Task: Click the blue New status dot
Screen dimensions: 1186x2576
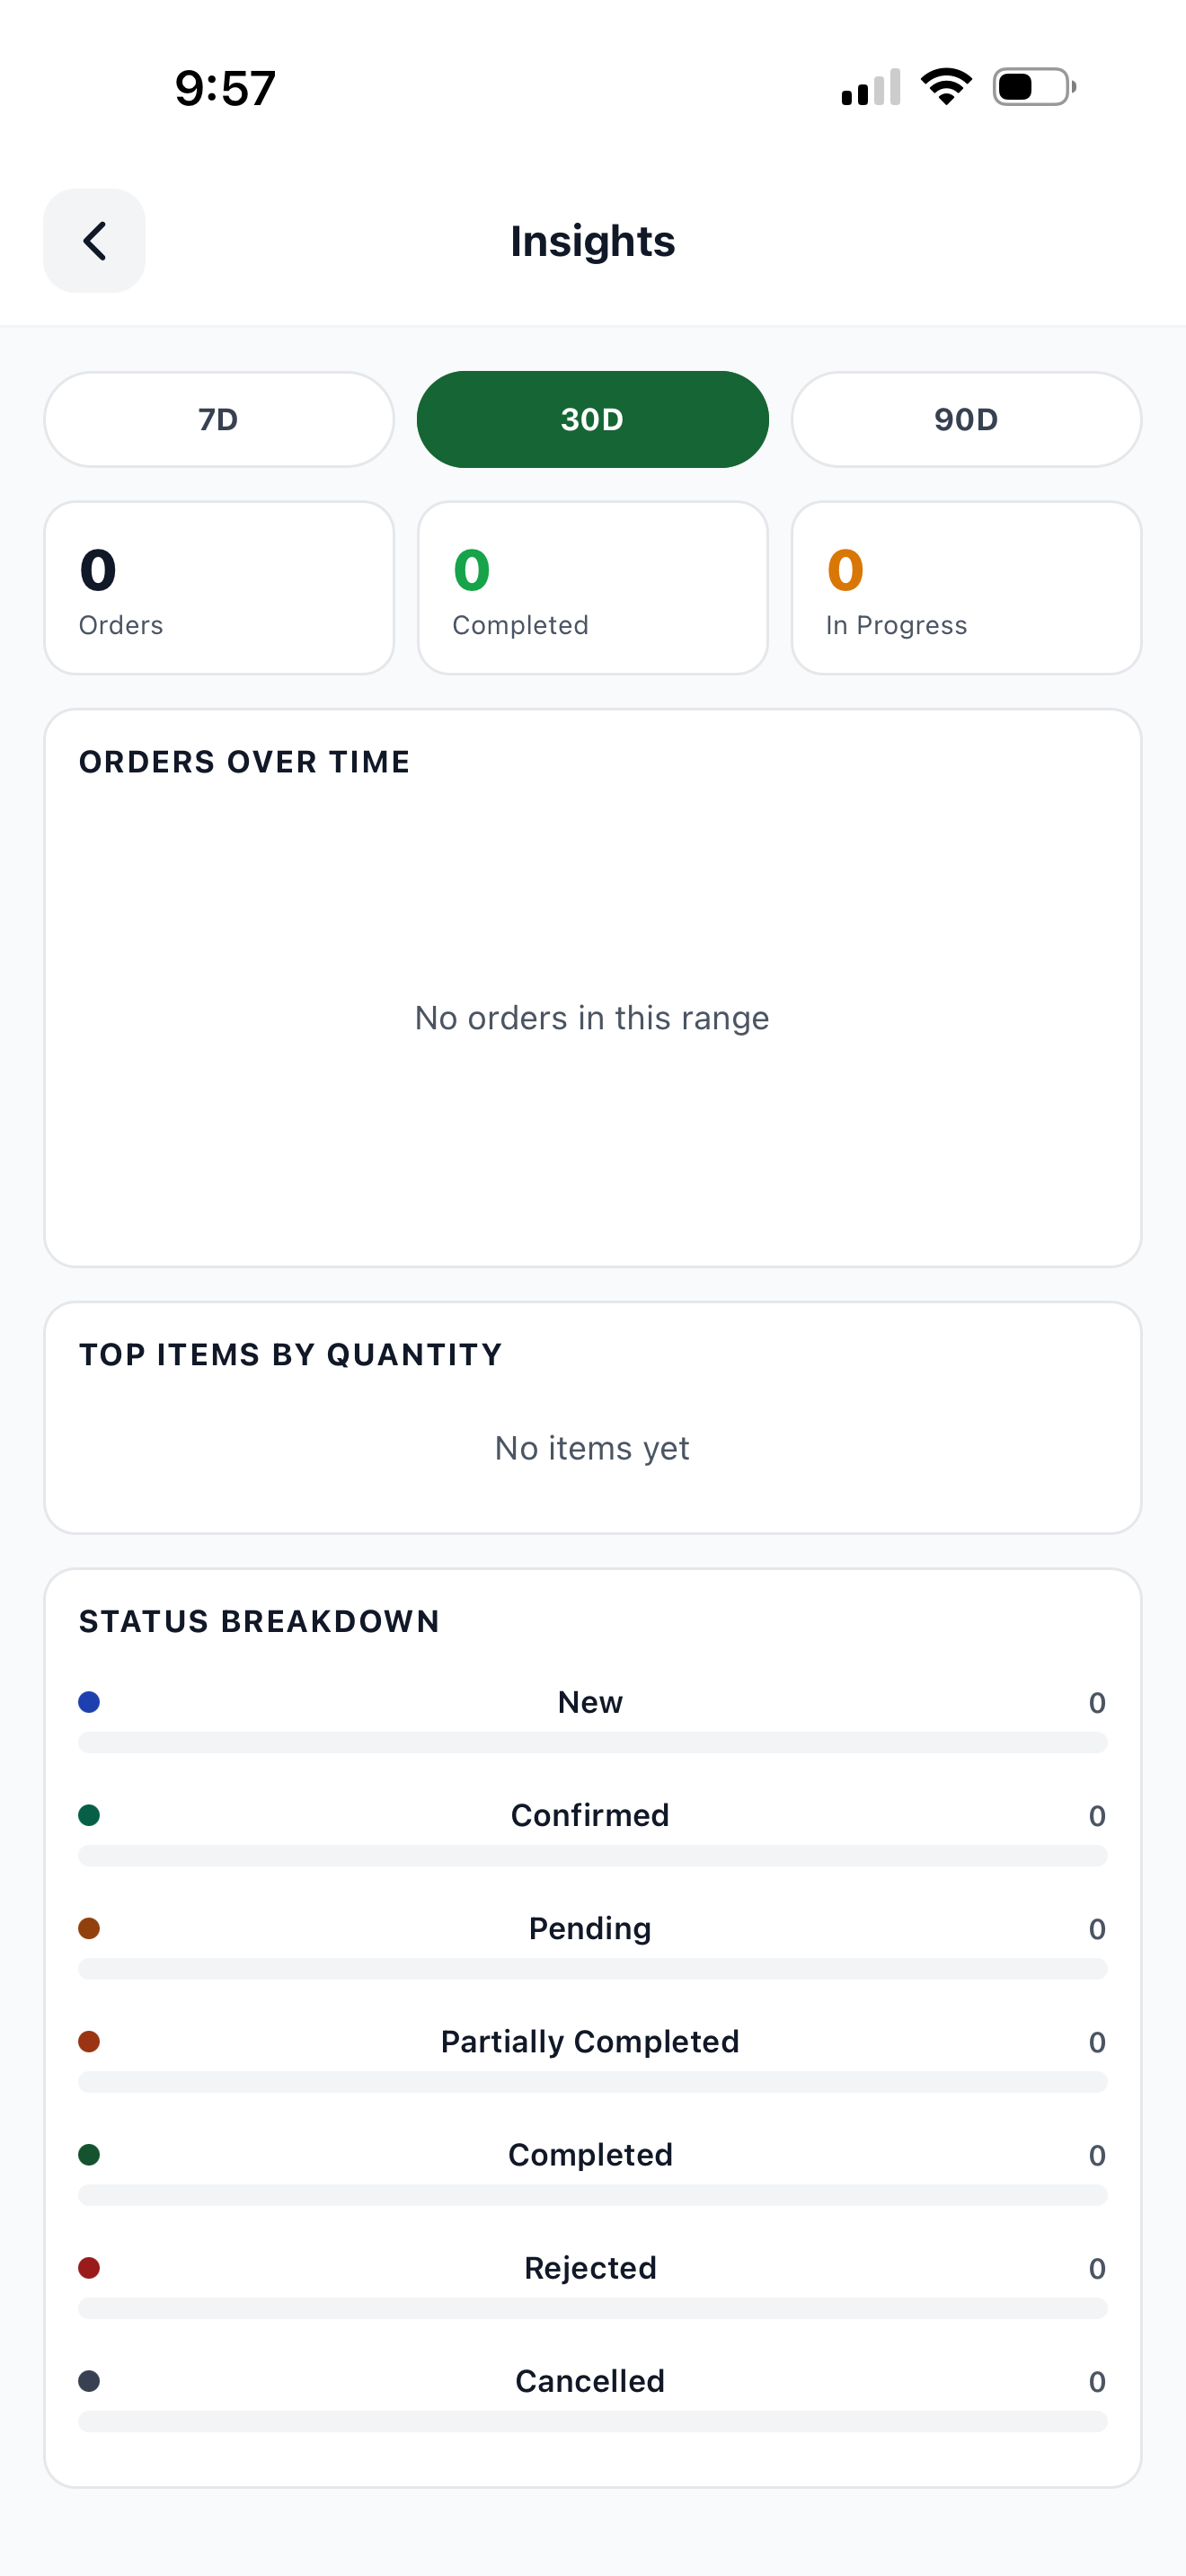Action: pos(89,1702)
